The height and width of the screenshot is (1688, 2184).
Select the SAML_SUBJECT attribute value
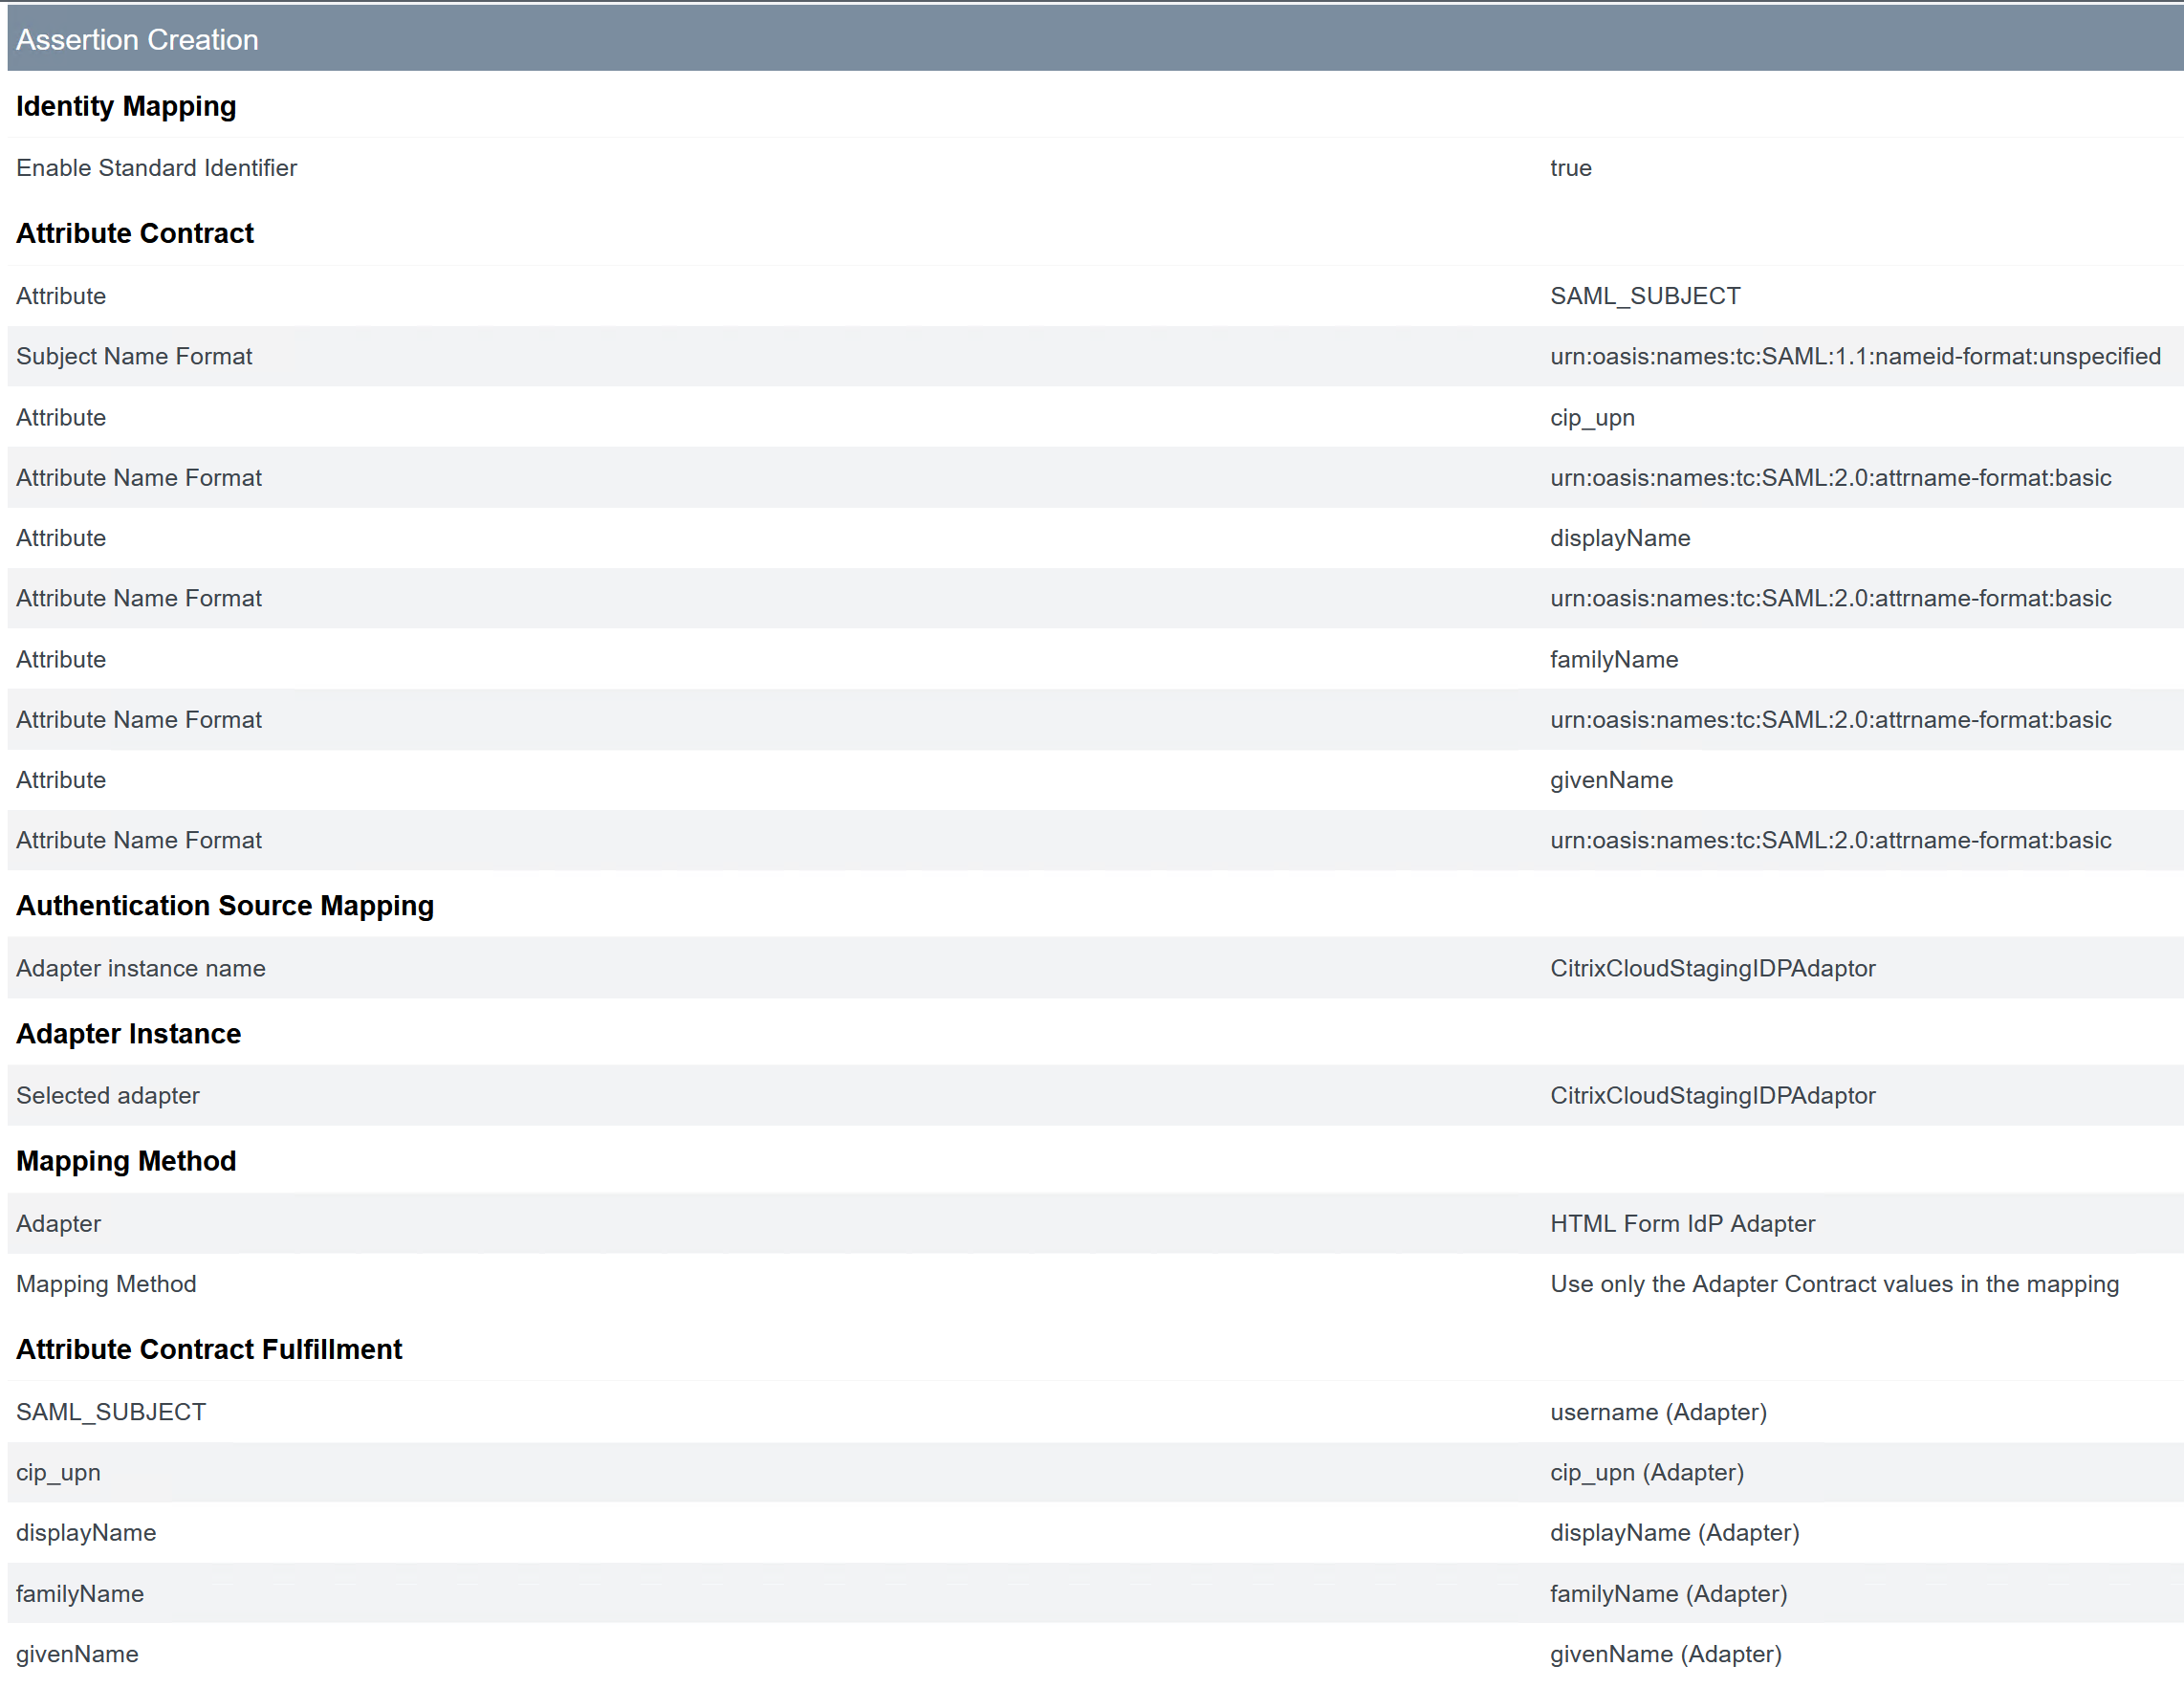(x=1645, y=296)
